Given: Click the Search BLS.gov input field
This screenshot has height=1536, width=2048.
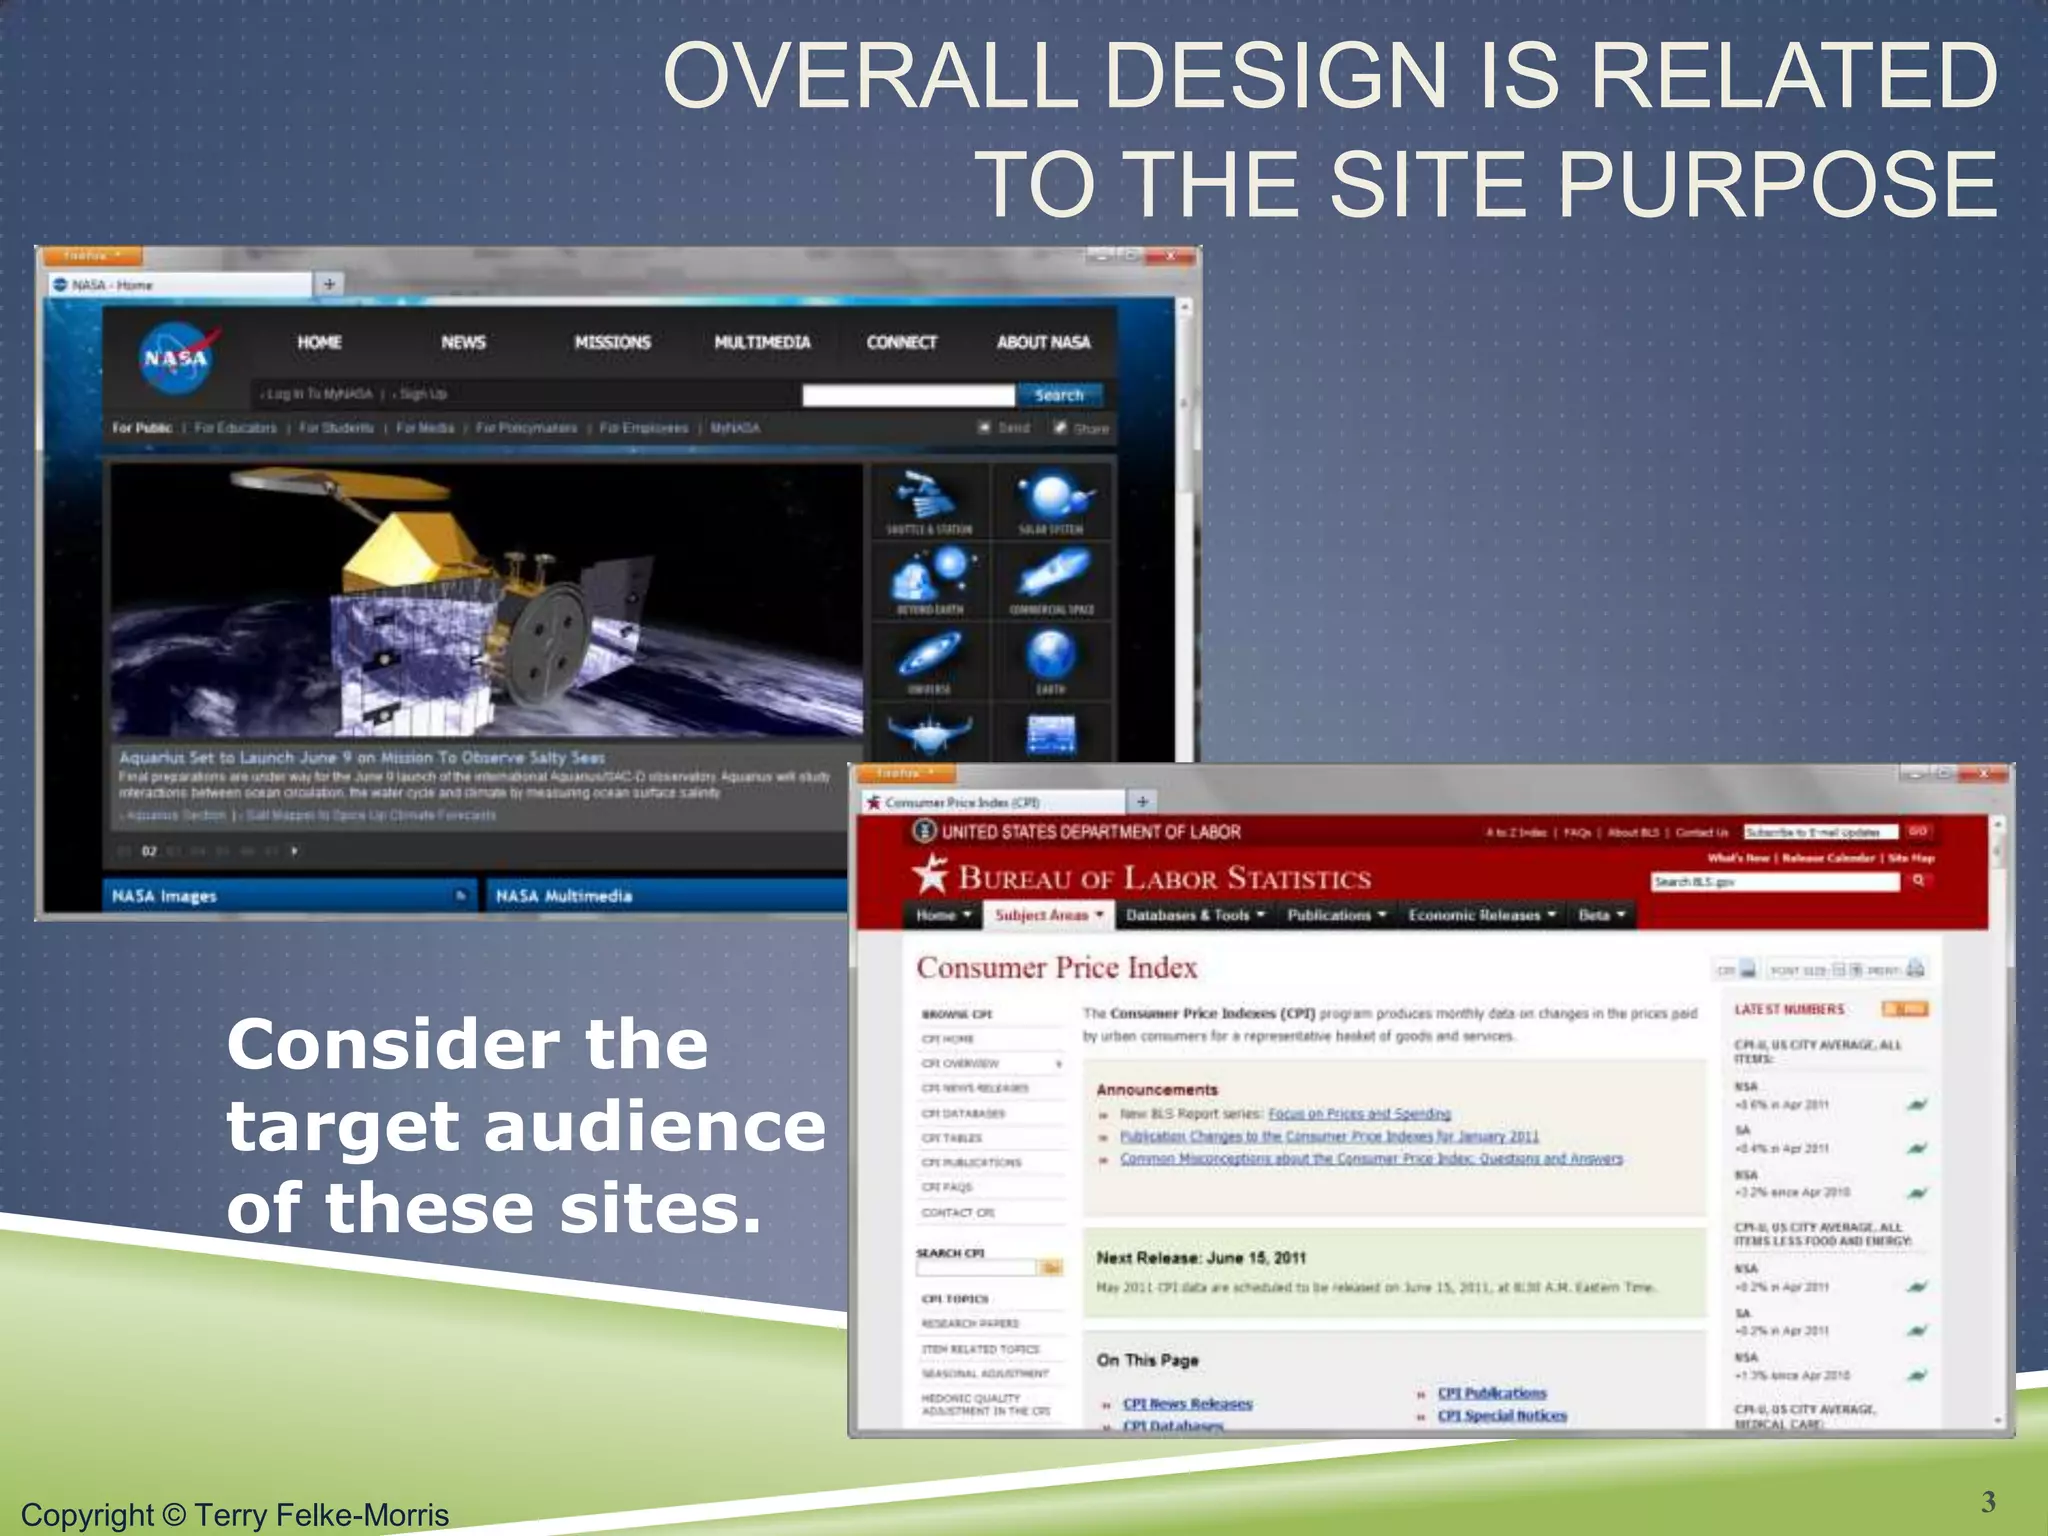Looking at the screenshot, I should click(1773, 882).
